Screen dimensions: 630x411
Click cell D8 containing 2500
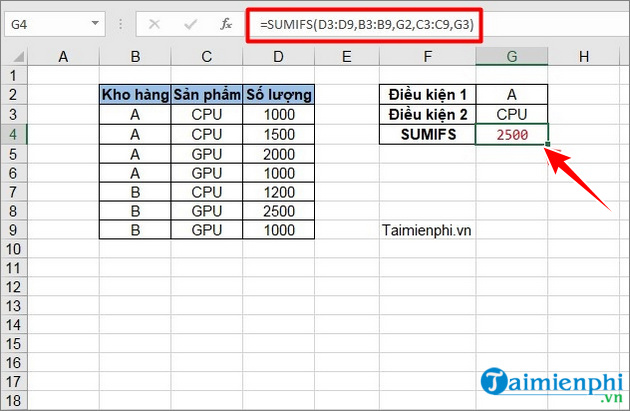(x=278, y=211)
